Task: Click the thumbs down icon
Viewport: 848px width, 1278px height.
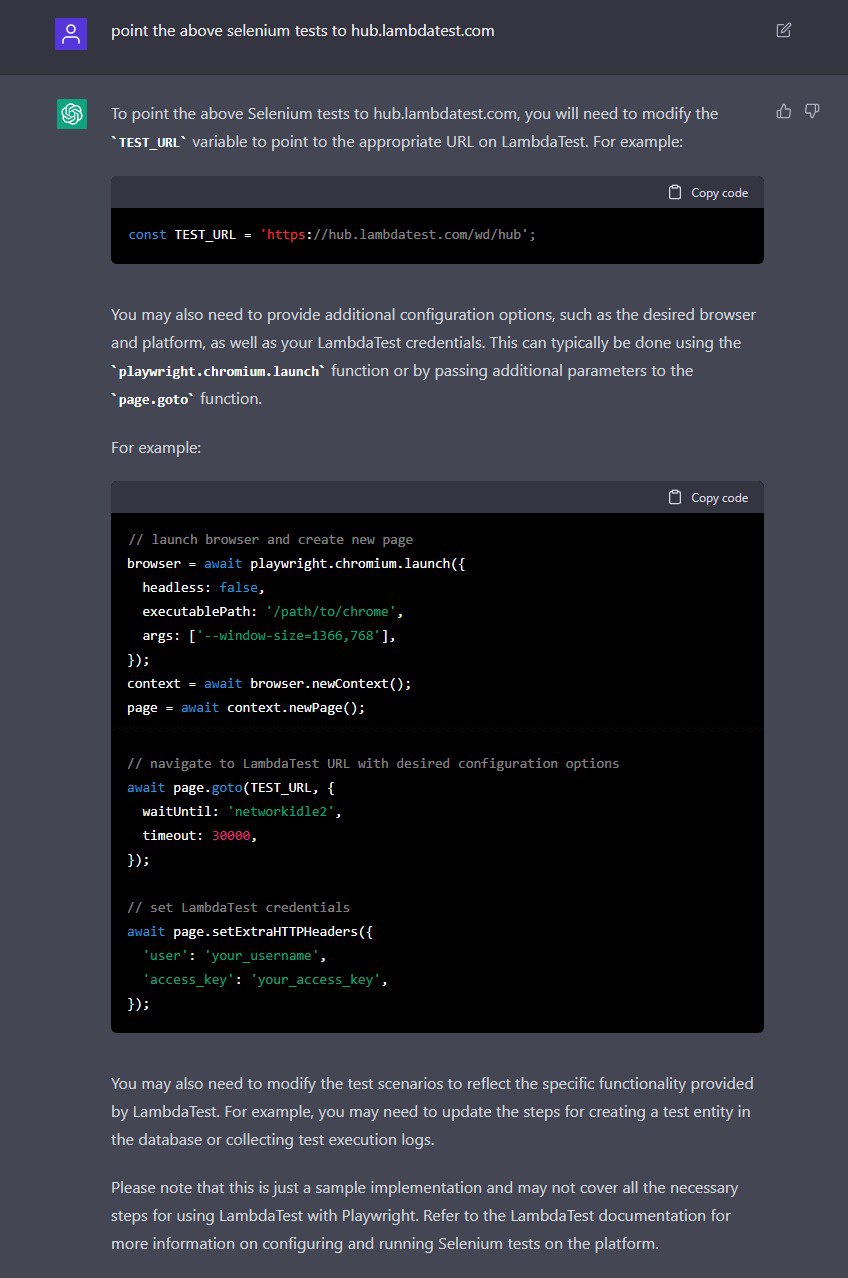Action: click(812, 111)
